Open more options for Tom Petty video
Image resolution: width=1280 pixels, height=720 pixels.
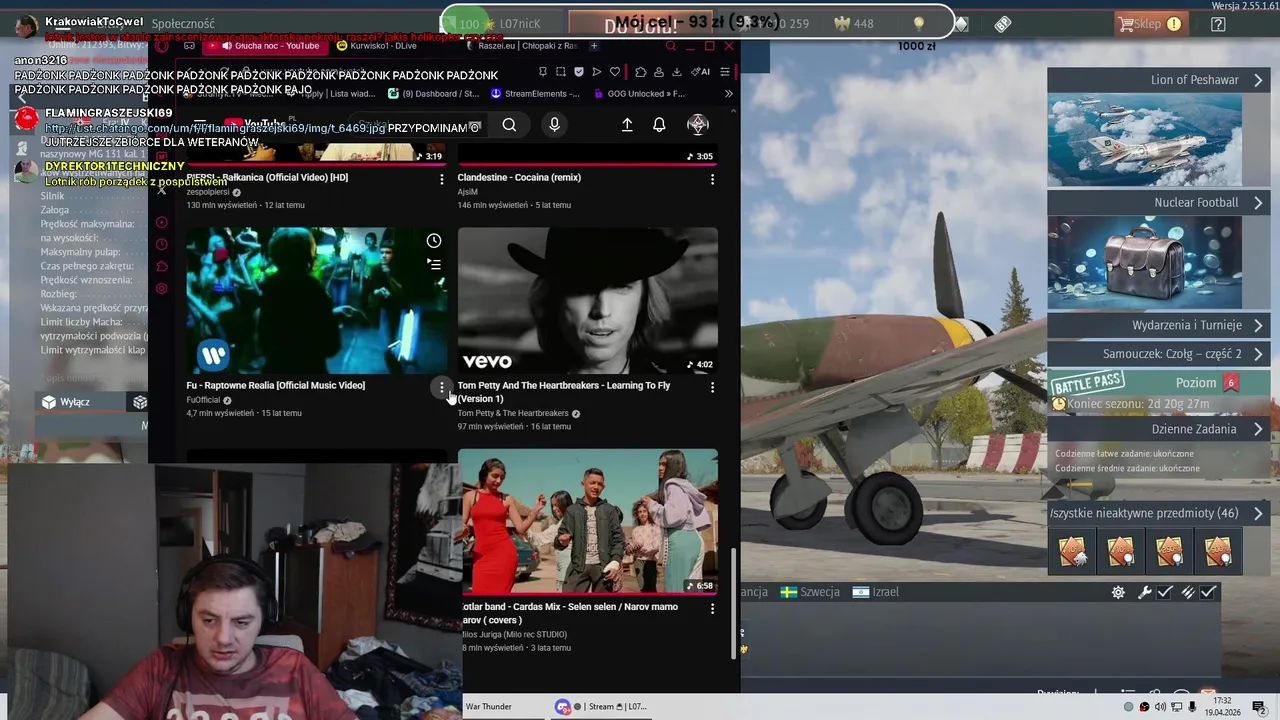pyautogui.click(x=712, y=387)
